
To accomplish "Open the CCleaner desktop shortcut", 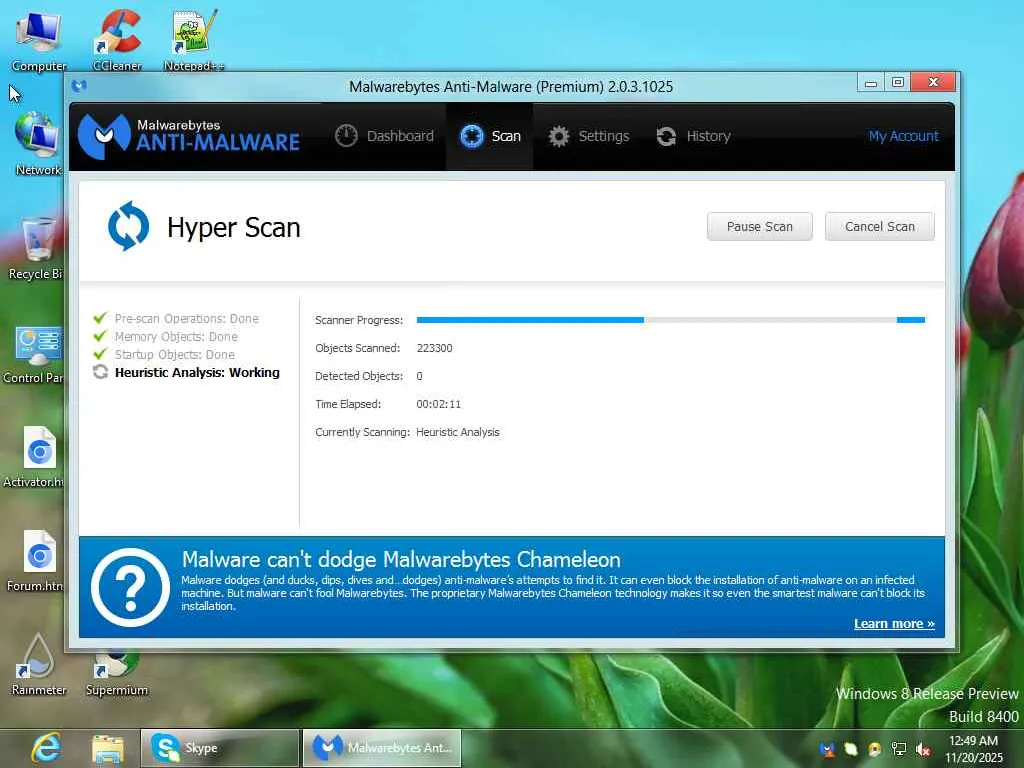I will [x=117, y=41].
